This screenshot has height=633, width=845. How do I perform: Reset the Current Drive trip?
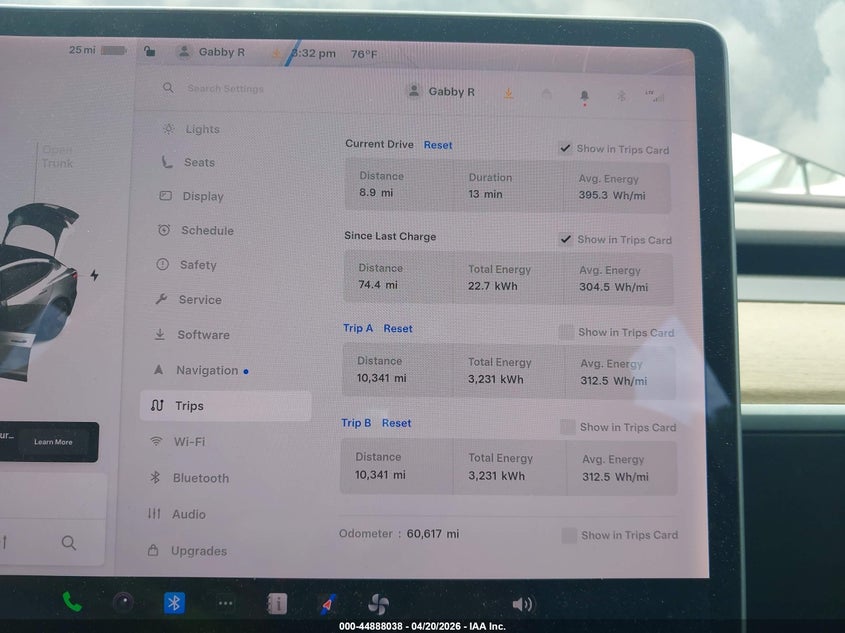click(438, 145)
